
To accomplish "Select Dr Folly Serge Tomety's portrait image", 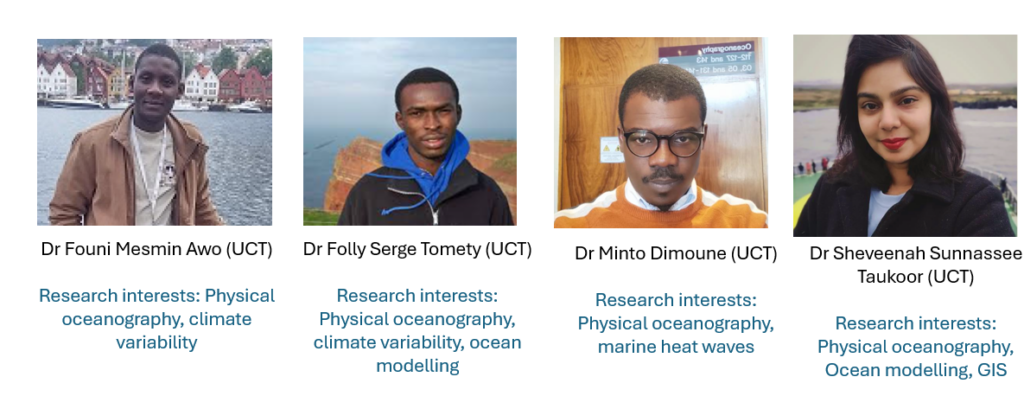I will click(409, 131).
